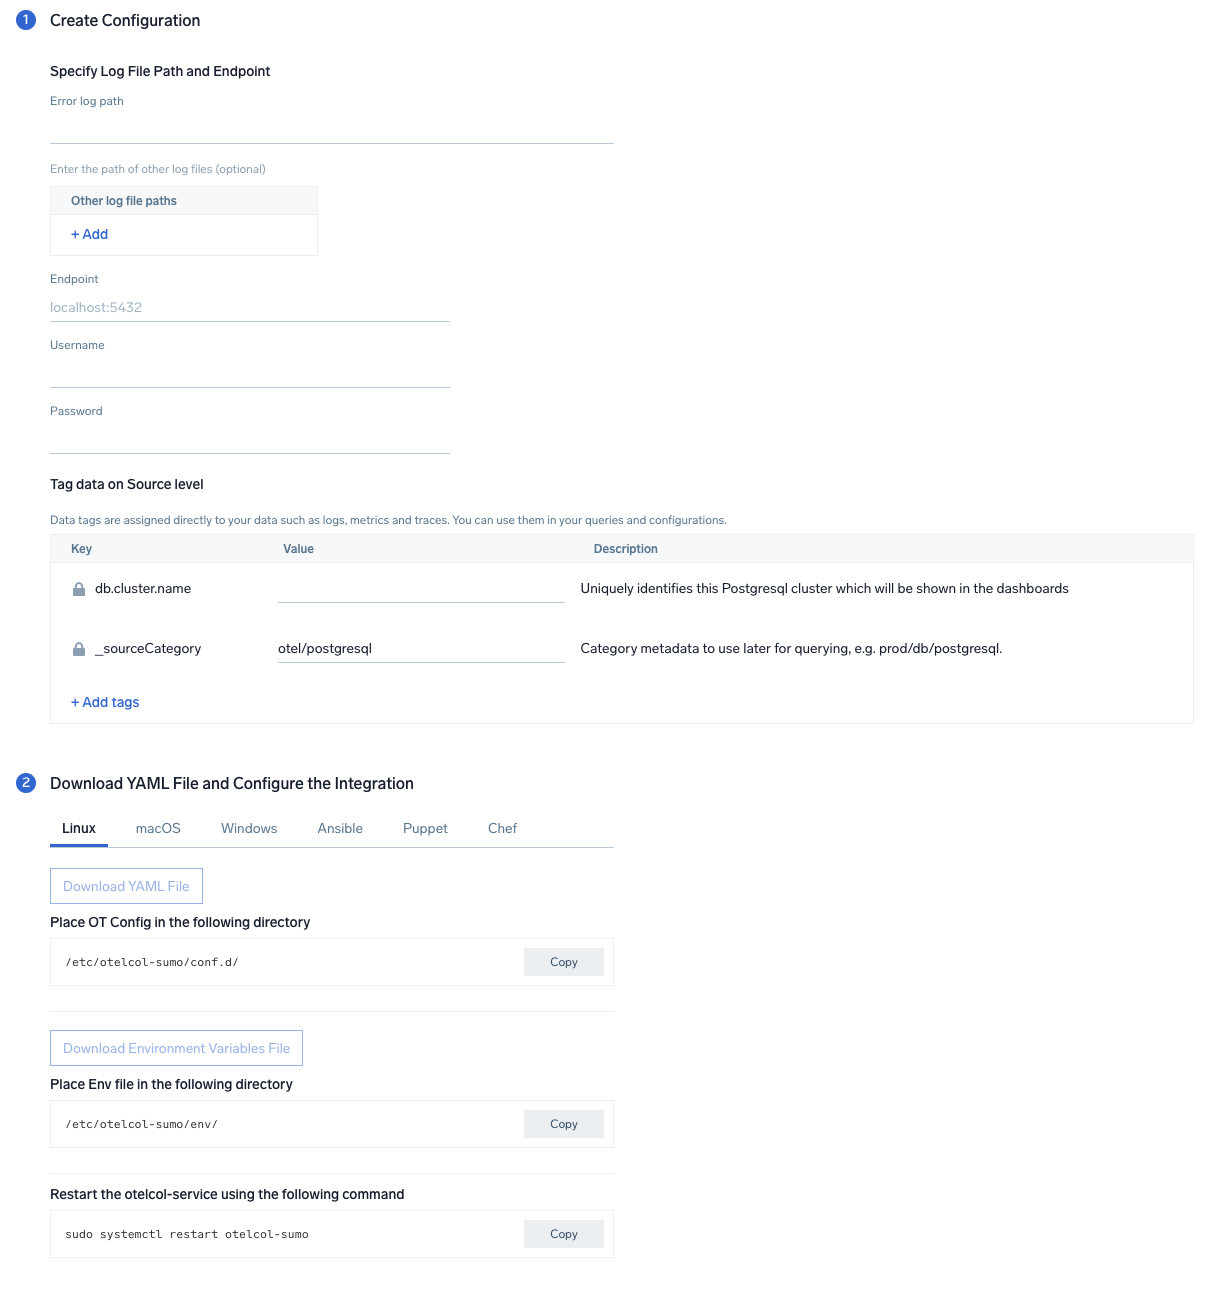Click the lock icon beside _sourceCategory

tap(79, 649)
